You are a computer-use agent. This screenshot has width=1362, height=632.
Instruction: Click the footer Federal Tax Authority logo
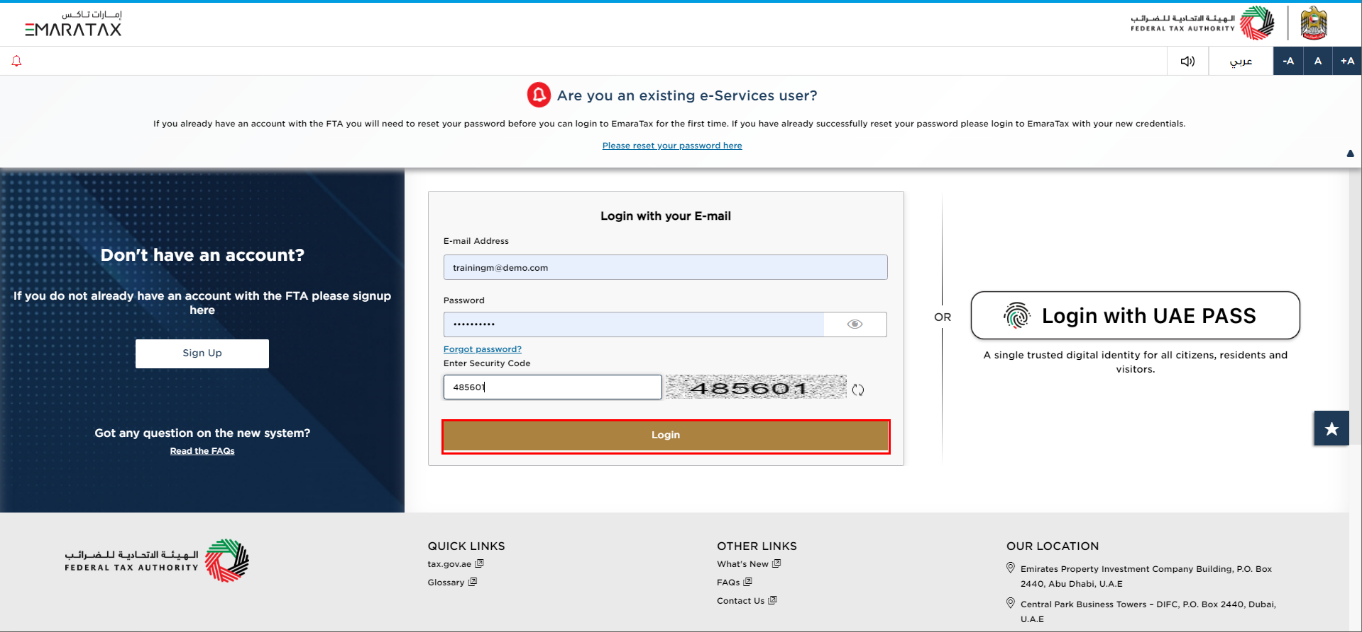point(156,560)
